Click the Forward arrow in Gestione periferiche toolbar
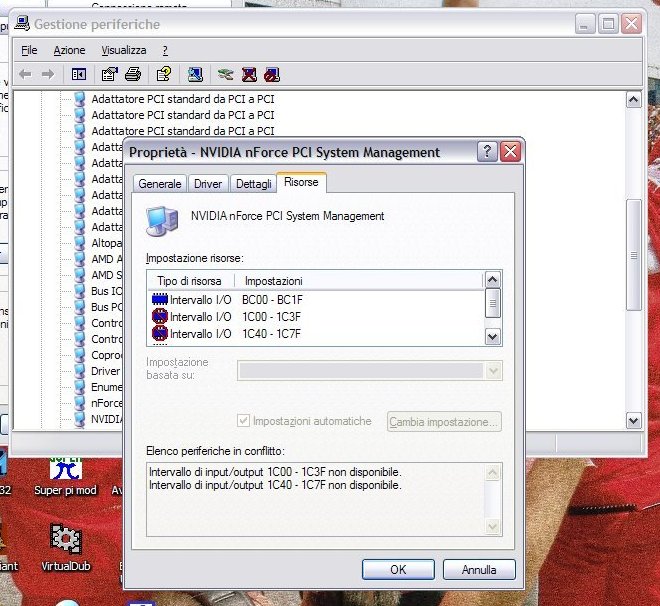Screen dimensions: 660x606 click(x=48, y=74)
